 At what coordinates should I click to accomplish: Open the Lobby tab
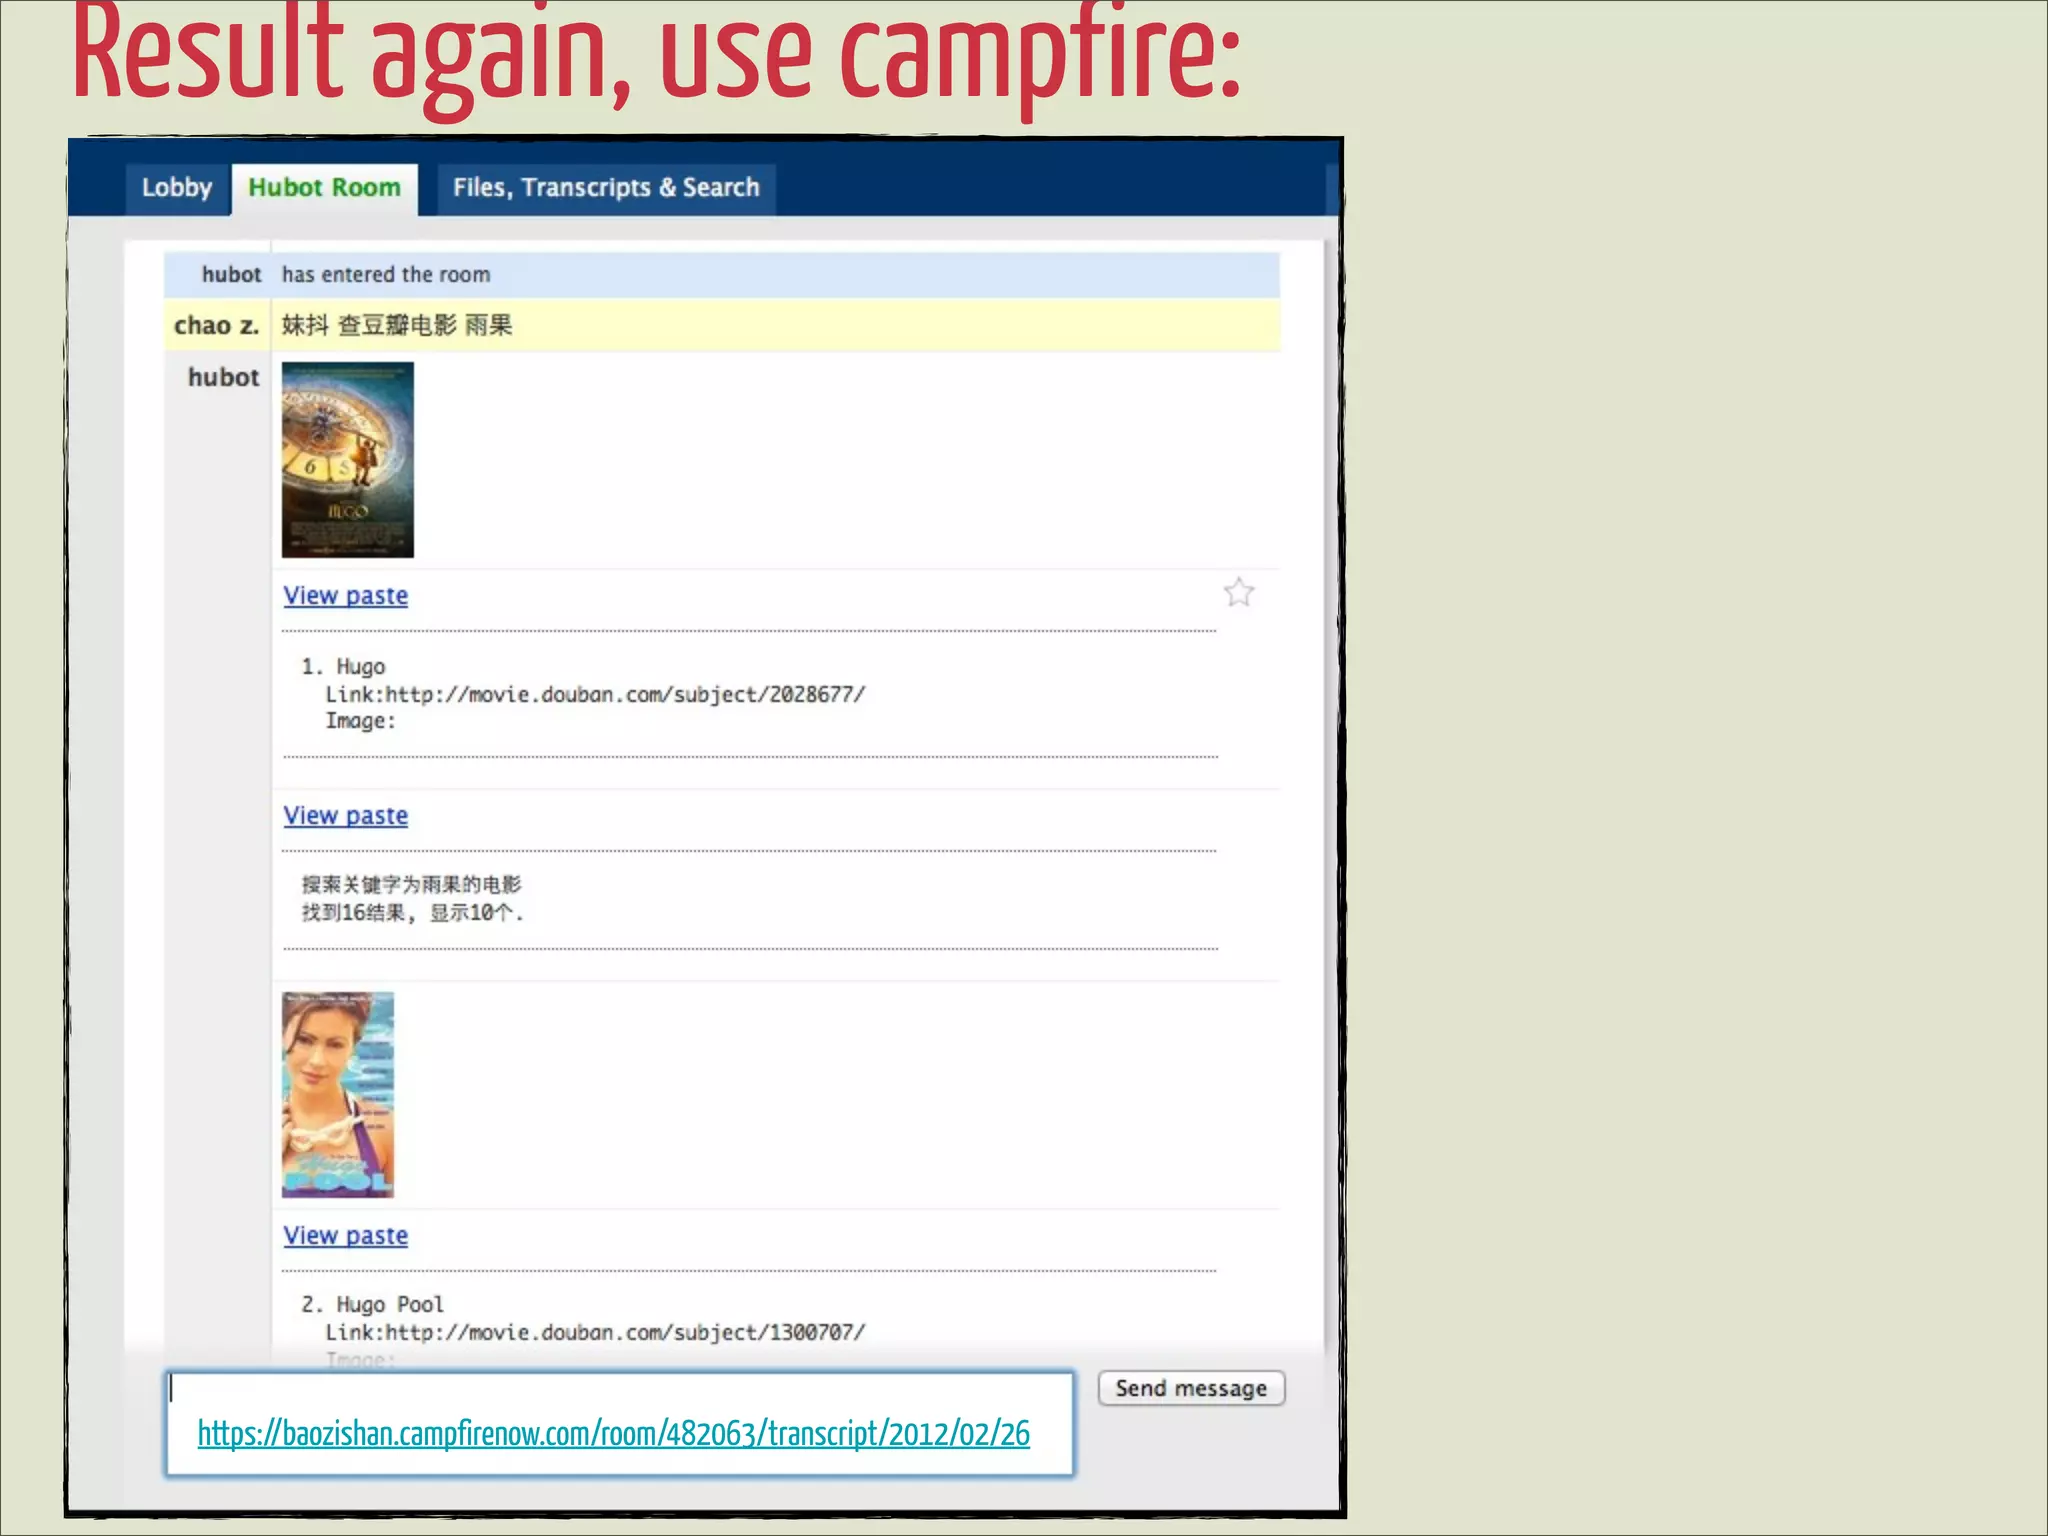pos(177,188)
